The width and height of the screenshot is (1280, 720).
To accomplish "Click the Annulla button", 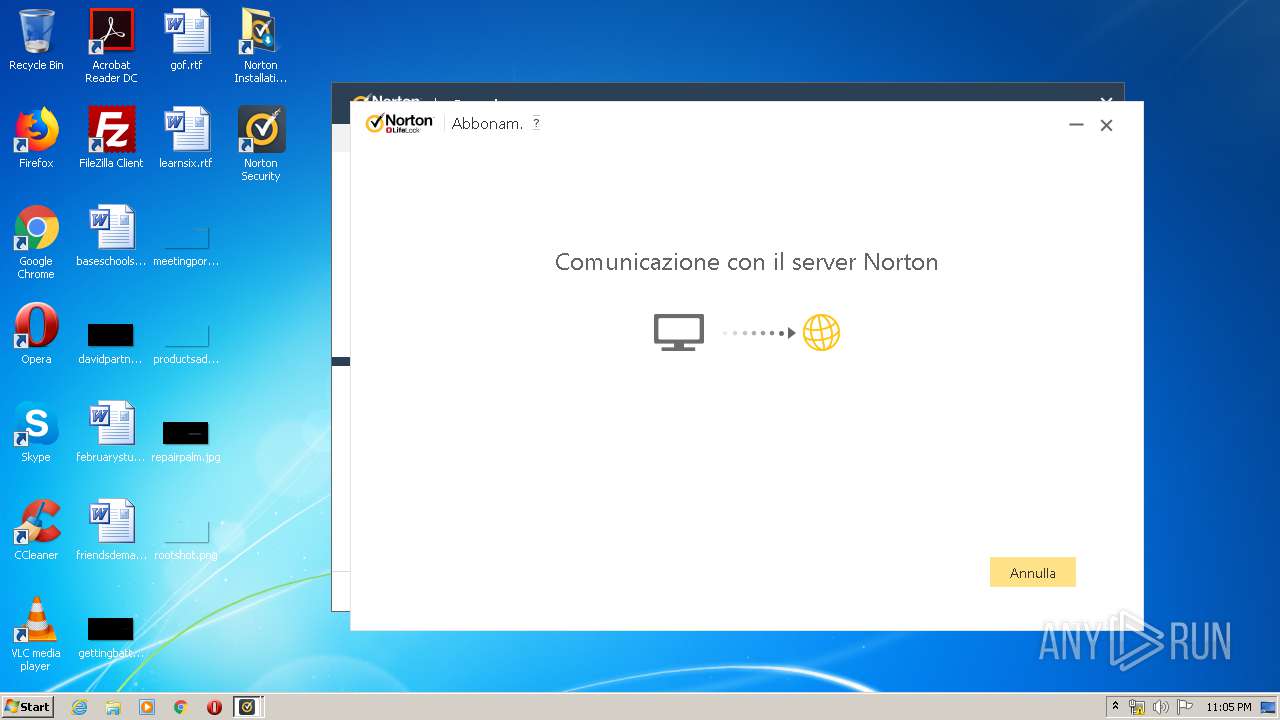I will 1032,572.
